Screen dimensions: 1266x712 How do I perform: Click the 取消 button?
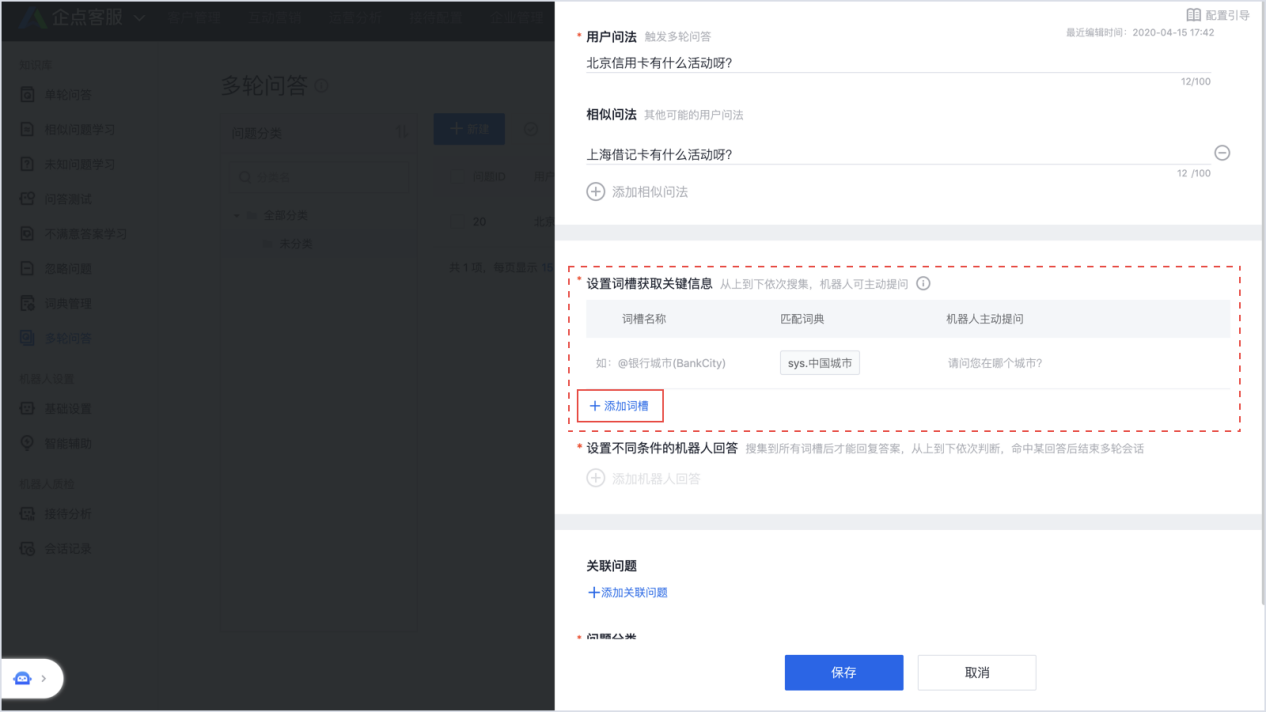tap(976, 672)
